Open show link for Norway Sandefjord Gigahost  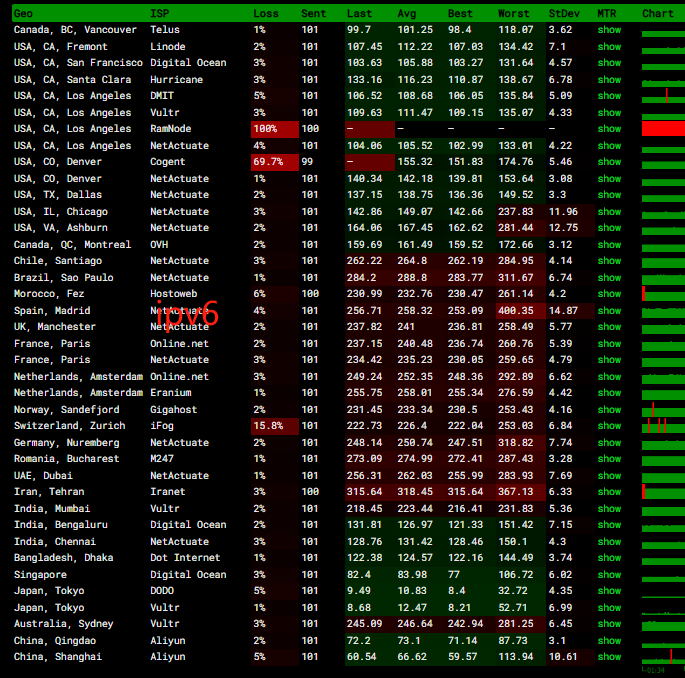tap(609, 410)
